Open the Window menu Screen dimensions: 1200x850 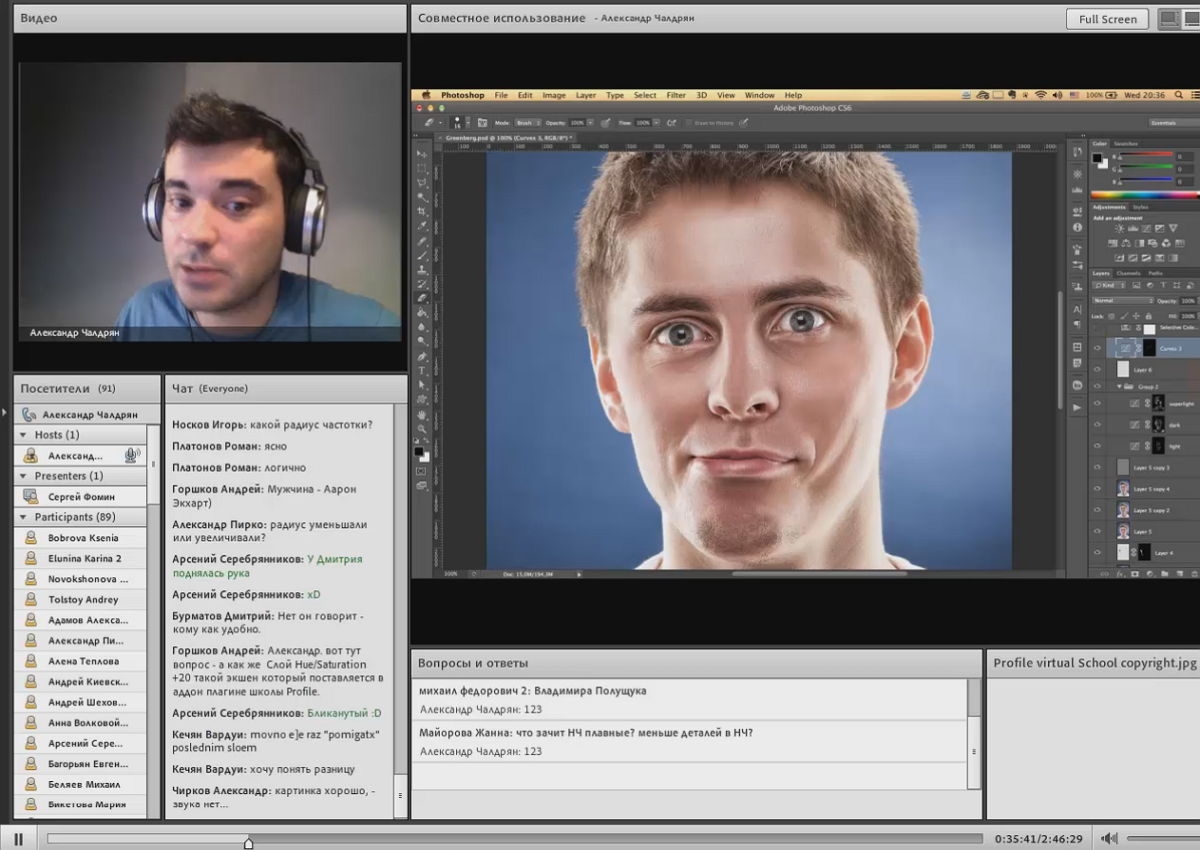pos(759,95)
